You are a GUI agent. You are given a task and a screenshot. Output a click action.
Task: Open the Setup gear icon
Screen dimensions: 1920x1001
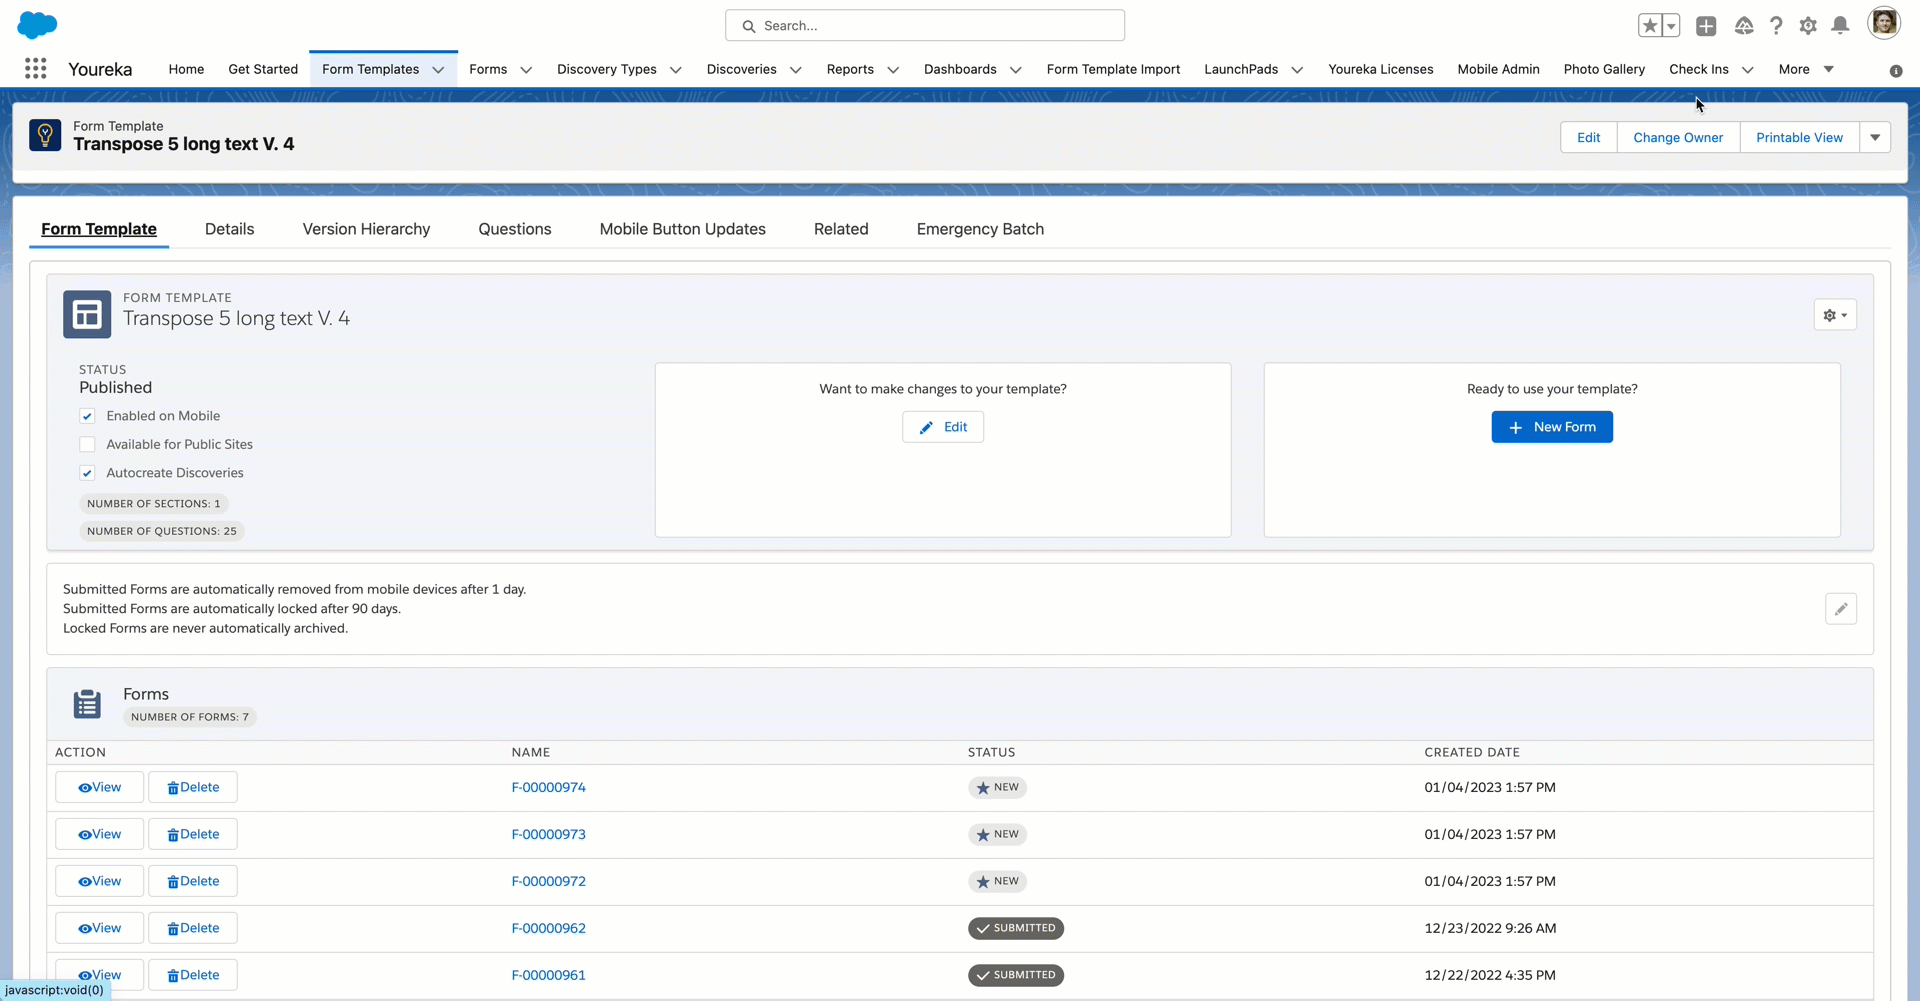tap(1808, 26)
